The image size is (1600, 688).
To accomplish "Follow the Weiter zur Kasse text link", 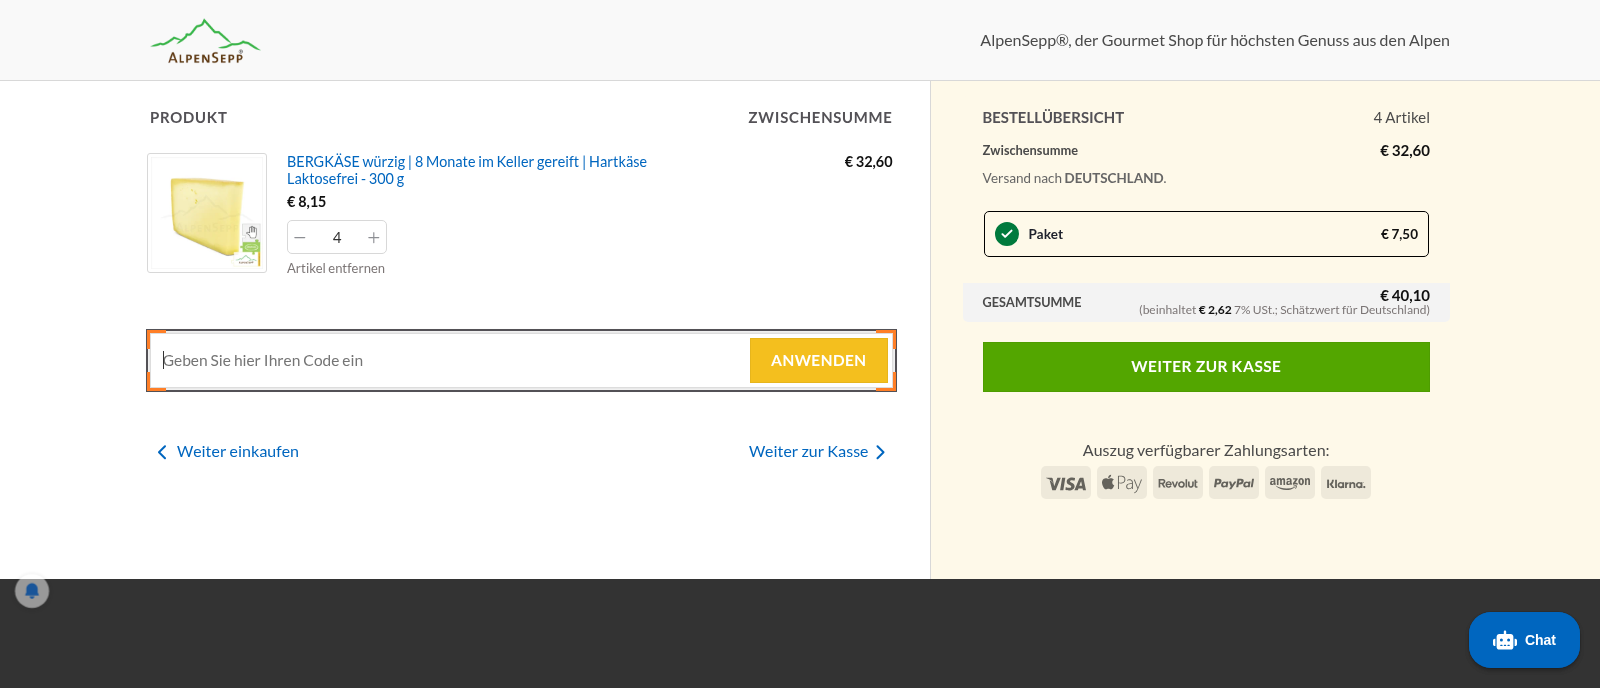I will (x=817, y=452).
